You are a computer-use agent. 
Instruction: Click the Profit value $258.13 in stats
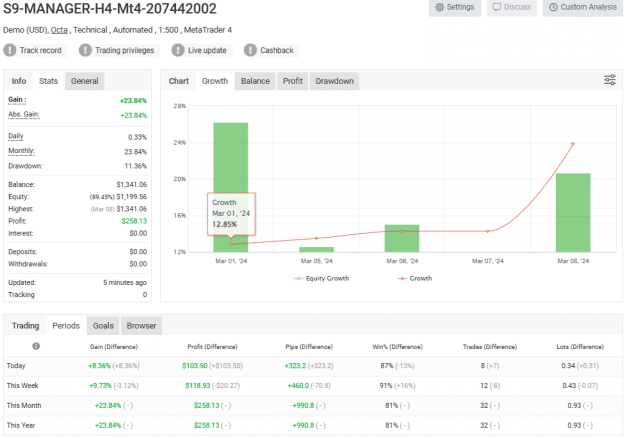(x=134, y=221)
